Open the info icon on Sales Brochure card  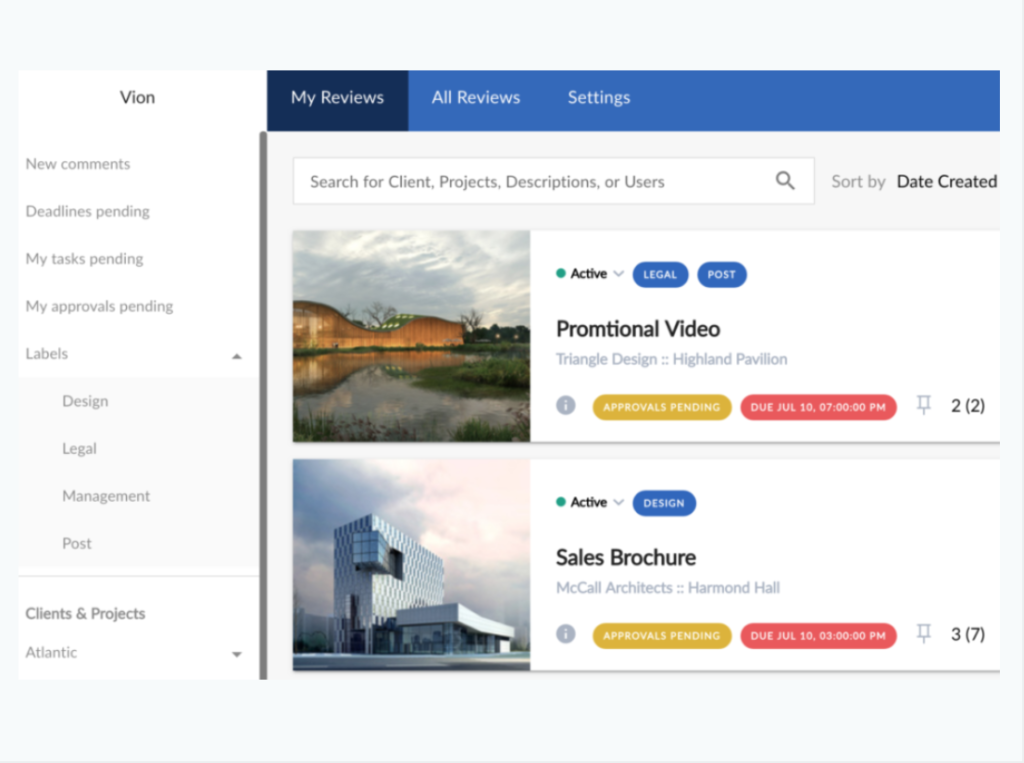[566, 634]
